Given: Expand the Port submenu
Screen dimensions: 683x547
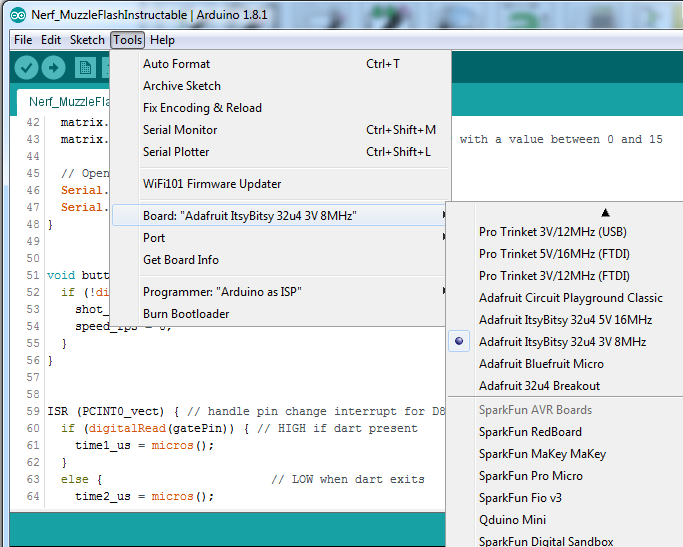Looking at the screenshot, I should click(x=279, y=238).
